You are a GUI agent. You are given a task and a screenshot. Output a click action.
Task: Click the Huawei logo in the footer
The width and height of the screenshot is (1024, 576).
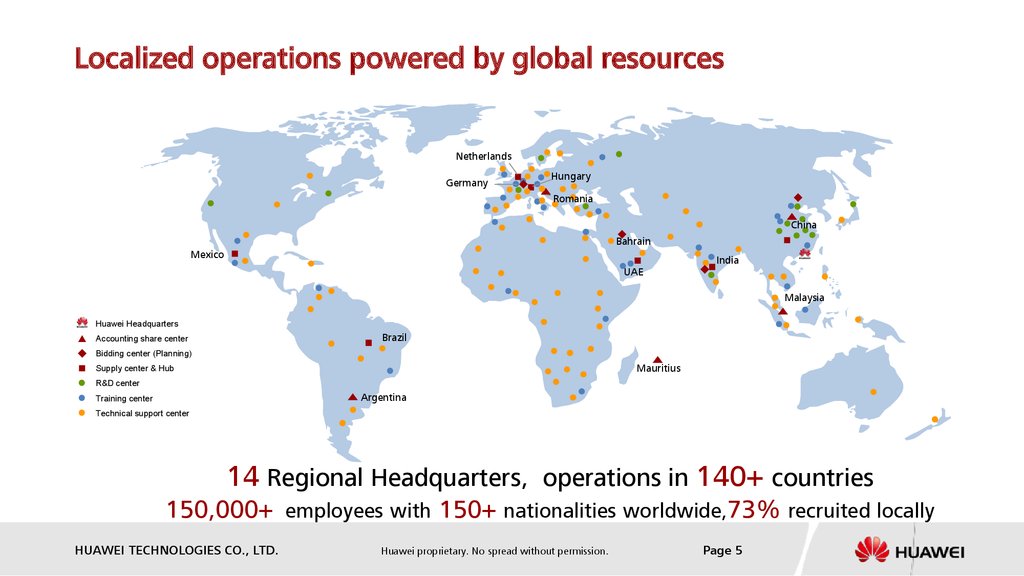coord(909,551)
